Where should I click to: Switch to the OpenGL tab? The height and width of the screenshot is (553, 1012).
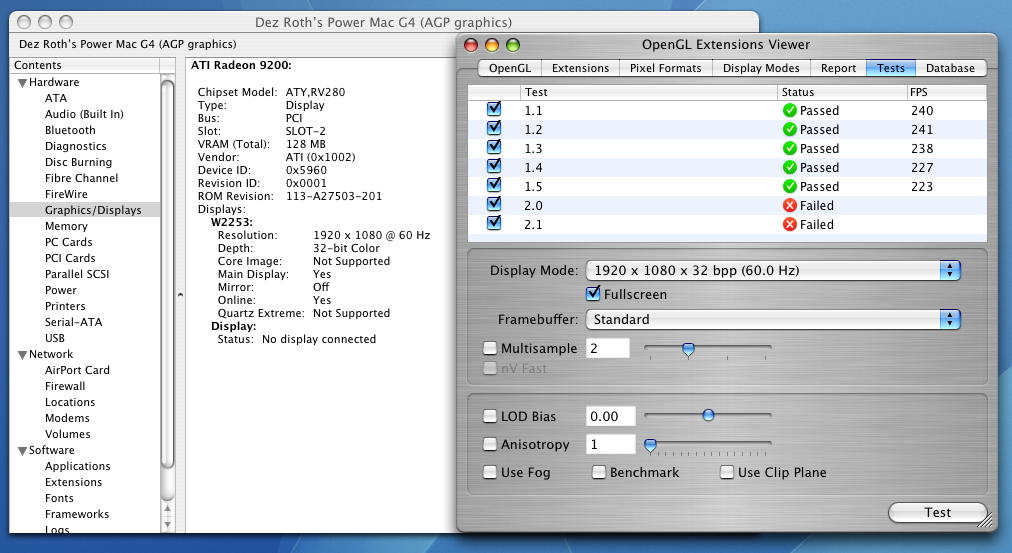click(x=510, y=68)
